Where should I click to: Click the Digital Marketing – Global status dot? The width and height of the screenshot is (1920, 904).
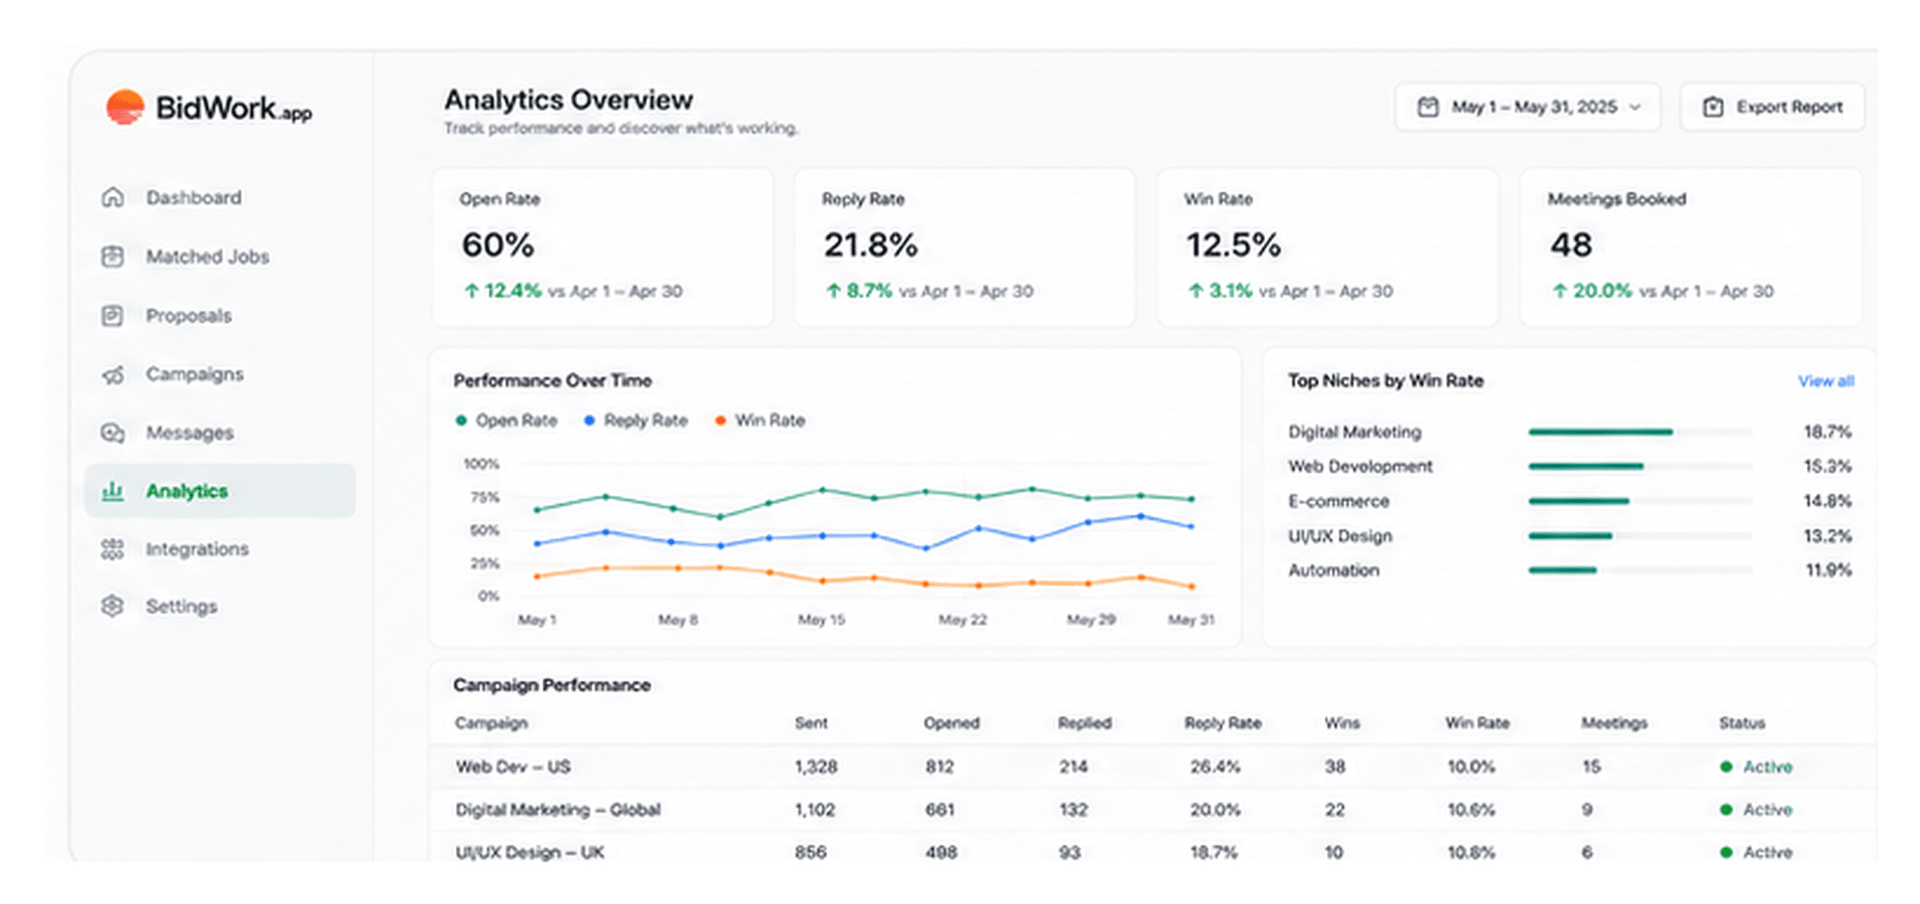[1726, 810]
